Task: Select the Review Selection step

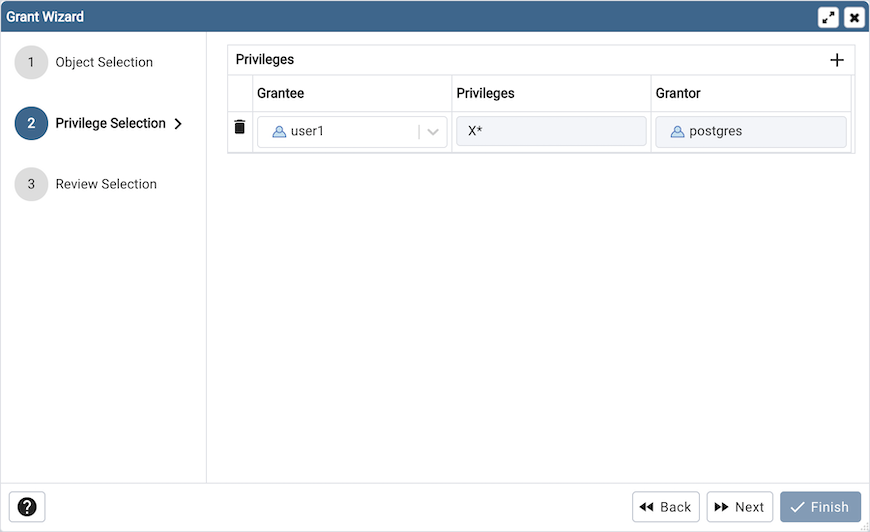Action: pos(106,184)
